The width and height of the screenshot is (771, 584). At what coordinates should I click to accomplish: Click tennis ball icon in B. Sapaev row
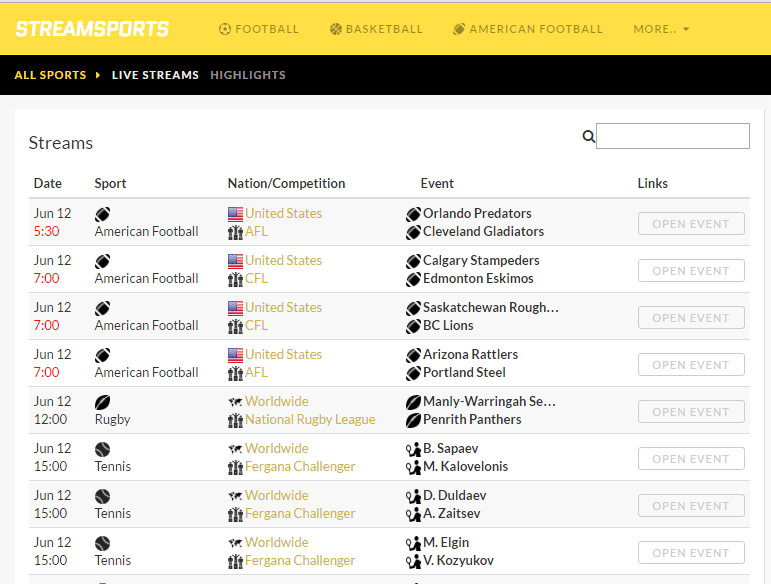pyautogui.click(x=102, y=449)
